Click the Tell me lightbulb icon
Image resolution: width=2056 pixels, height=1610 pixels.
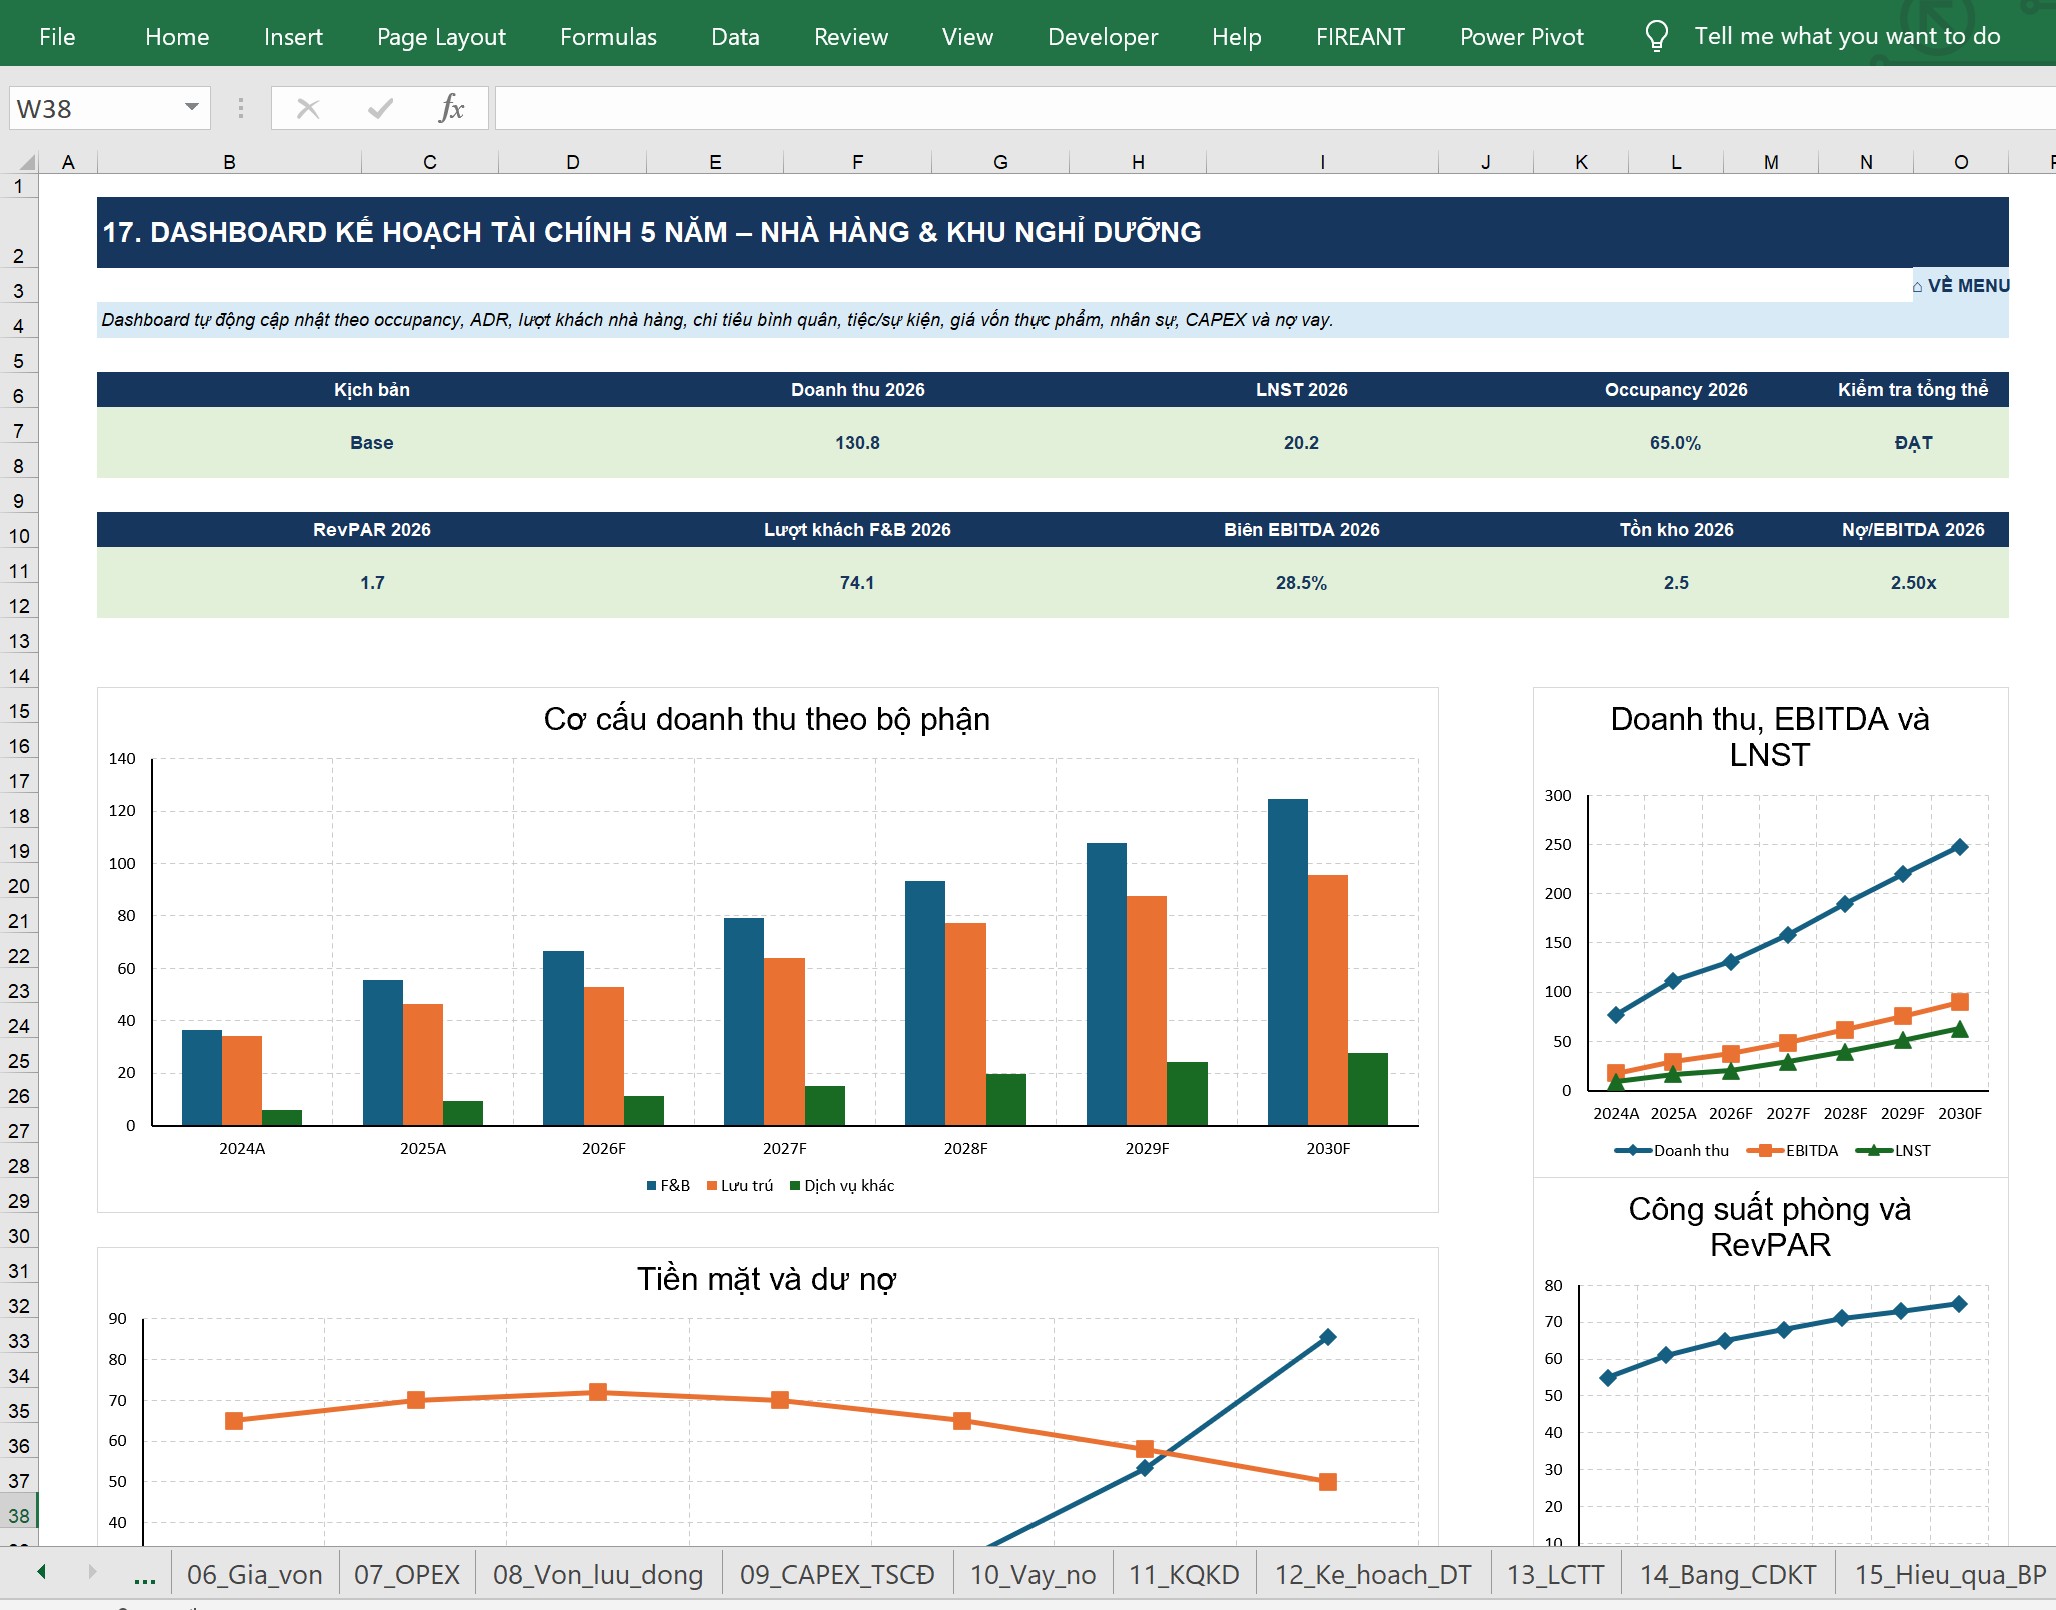(x=1656, y=36)
